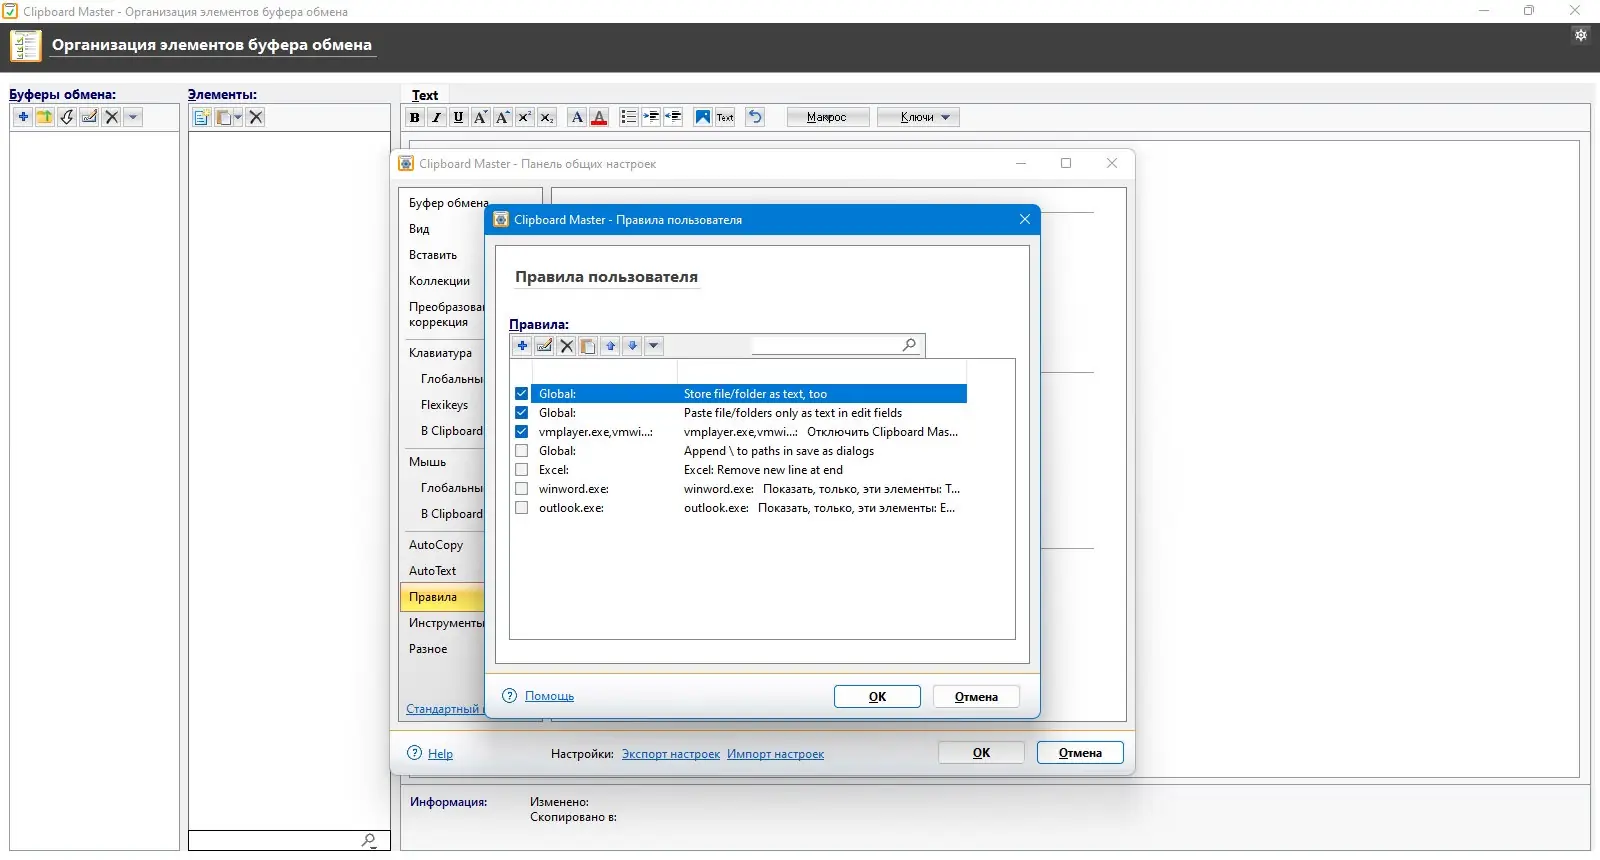Delete the selected rule with X icon
The height and width of the screenshot is (860, 1600).
pyautogui.click(x=566, y=346)
